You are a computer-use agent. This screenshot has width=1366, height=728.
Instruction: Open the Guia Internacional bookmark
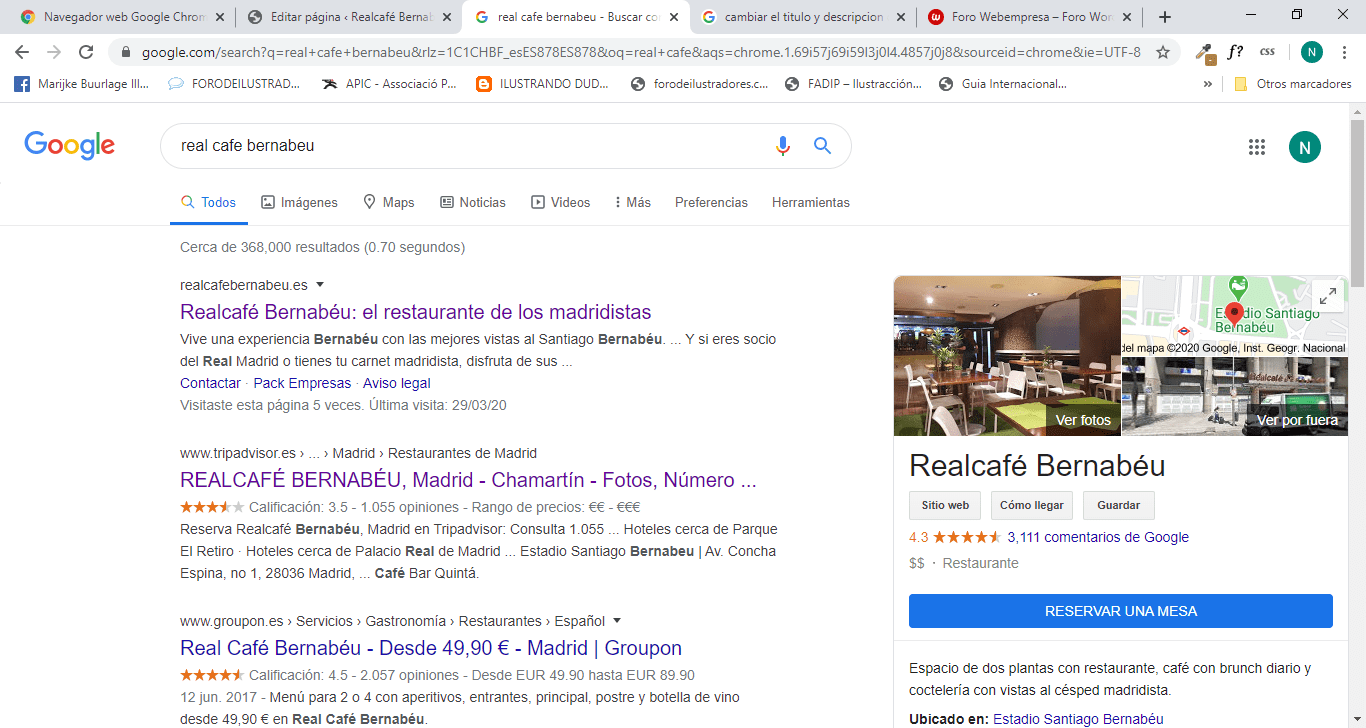(1003, 84)
